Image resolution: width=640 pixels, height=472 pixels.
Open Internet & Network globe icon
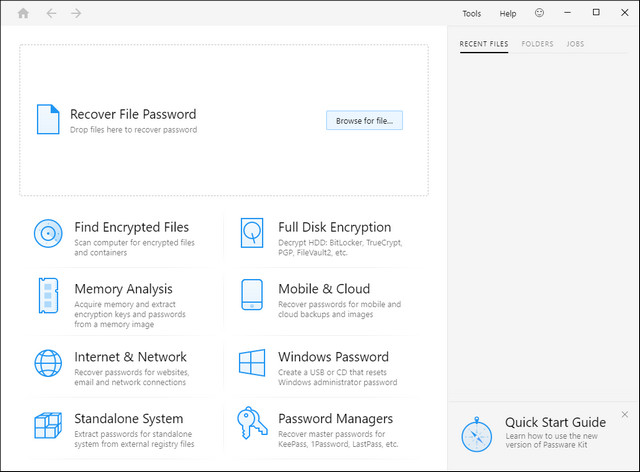tap(48, 362)
